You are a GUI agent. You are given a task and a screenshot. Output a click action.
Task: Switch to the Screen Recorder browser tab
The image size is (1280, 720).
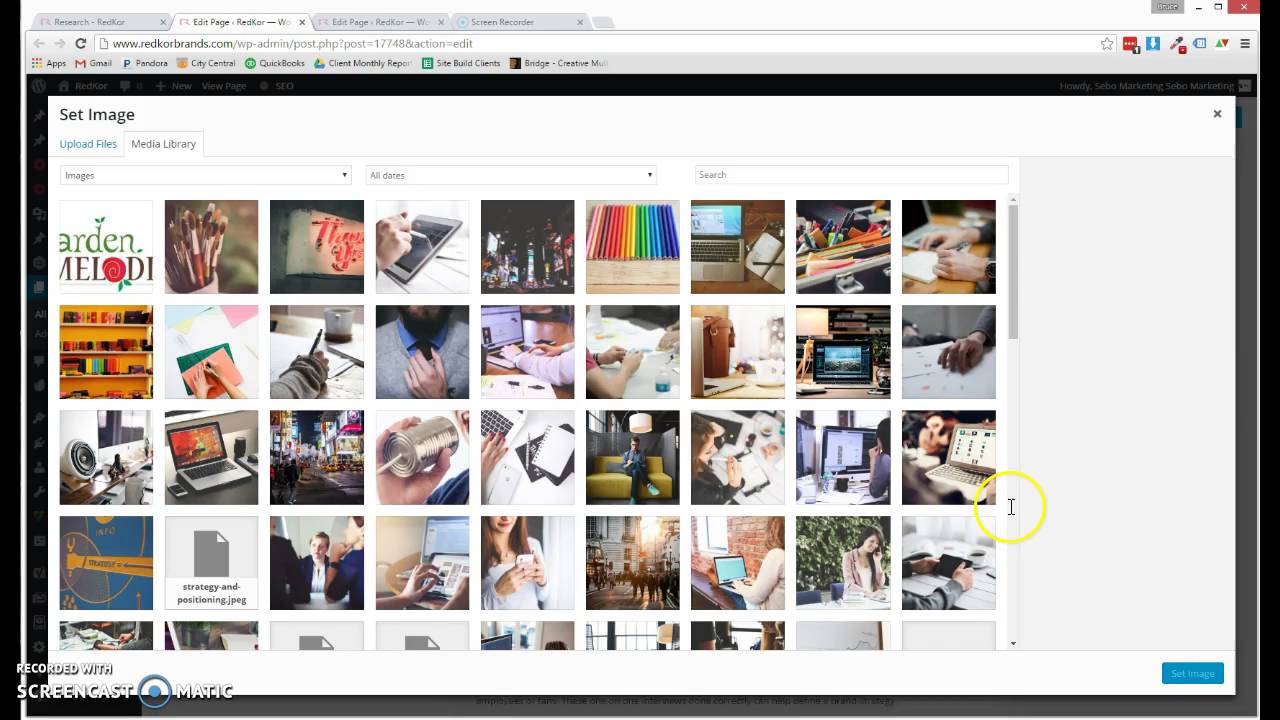tap(502, 22)
